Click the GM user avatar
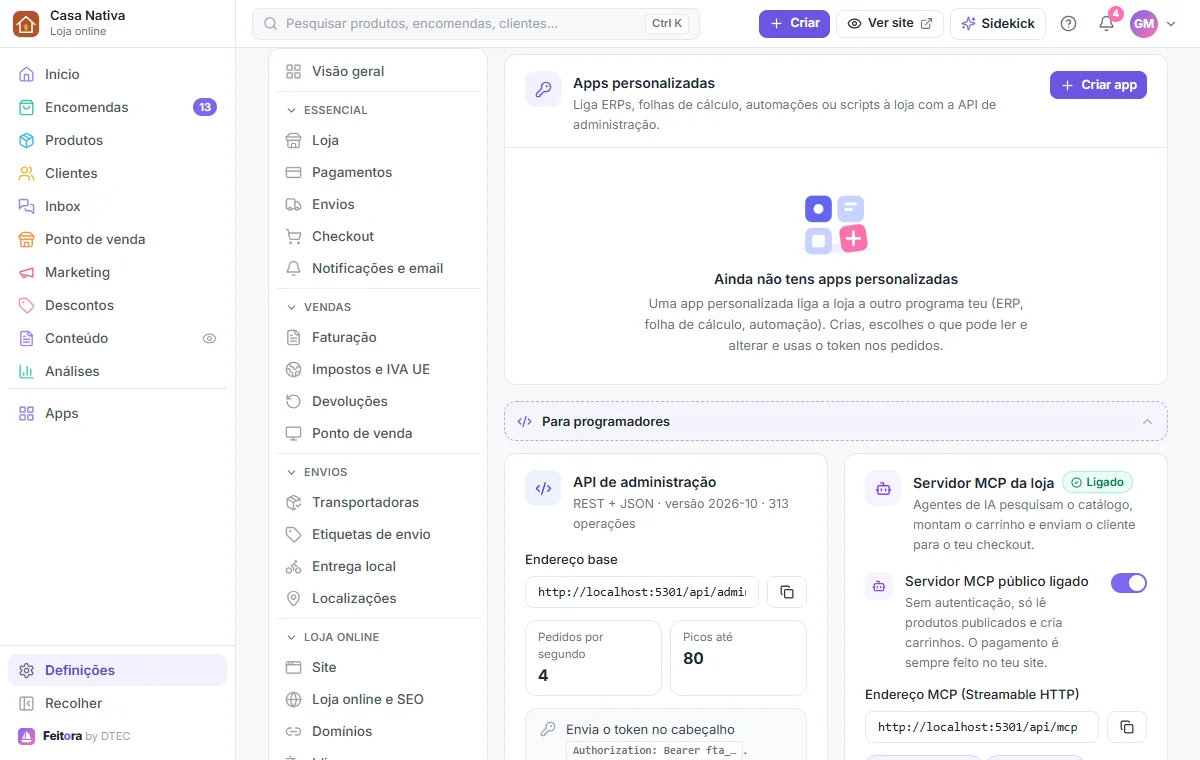 (1143, 24)
